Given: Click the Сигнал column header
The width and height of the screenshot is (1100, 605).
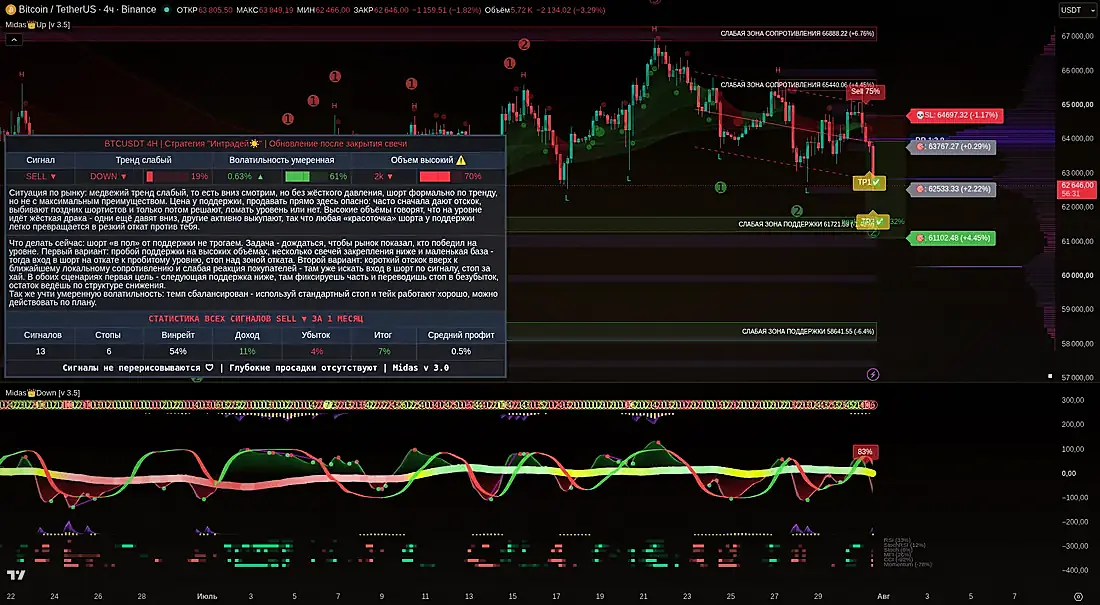Looking at the screenshot, I should pos(40,160).
